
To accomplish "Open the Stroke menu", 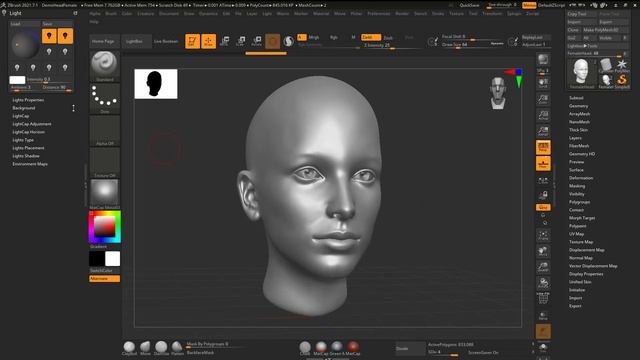I will click(x=438, y=13).
